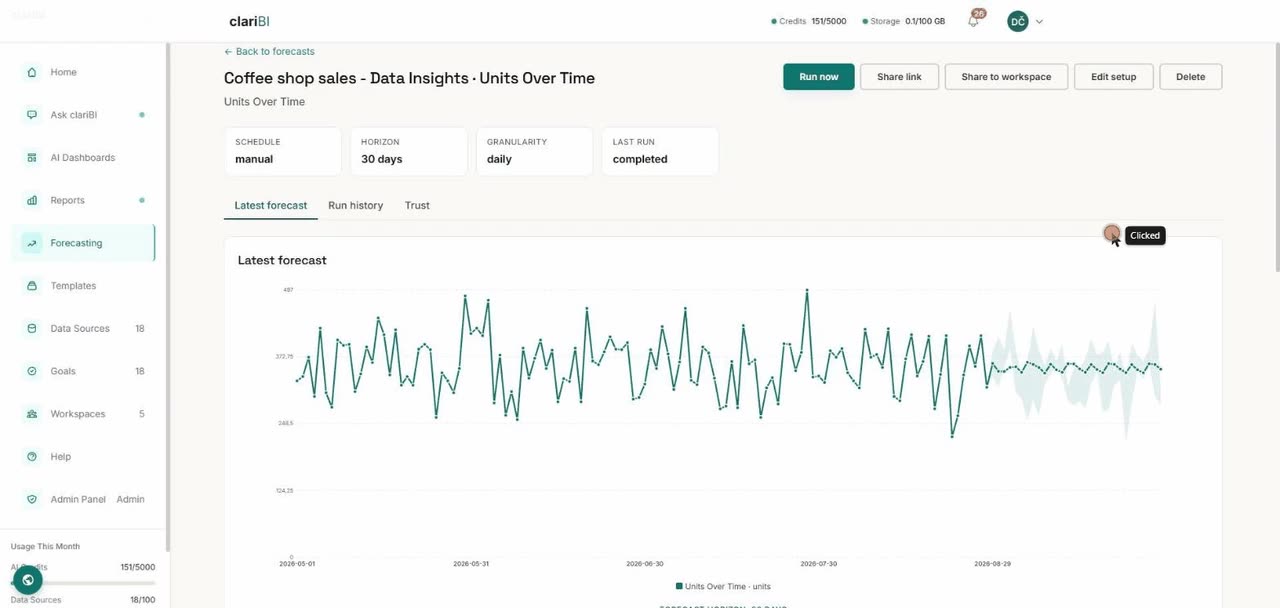The width and height of the screenshot is (1280, 608).
Task: Click Share to workspace button
Action: pos(1006,77)
